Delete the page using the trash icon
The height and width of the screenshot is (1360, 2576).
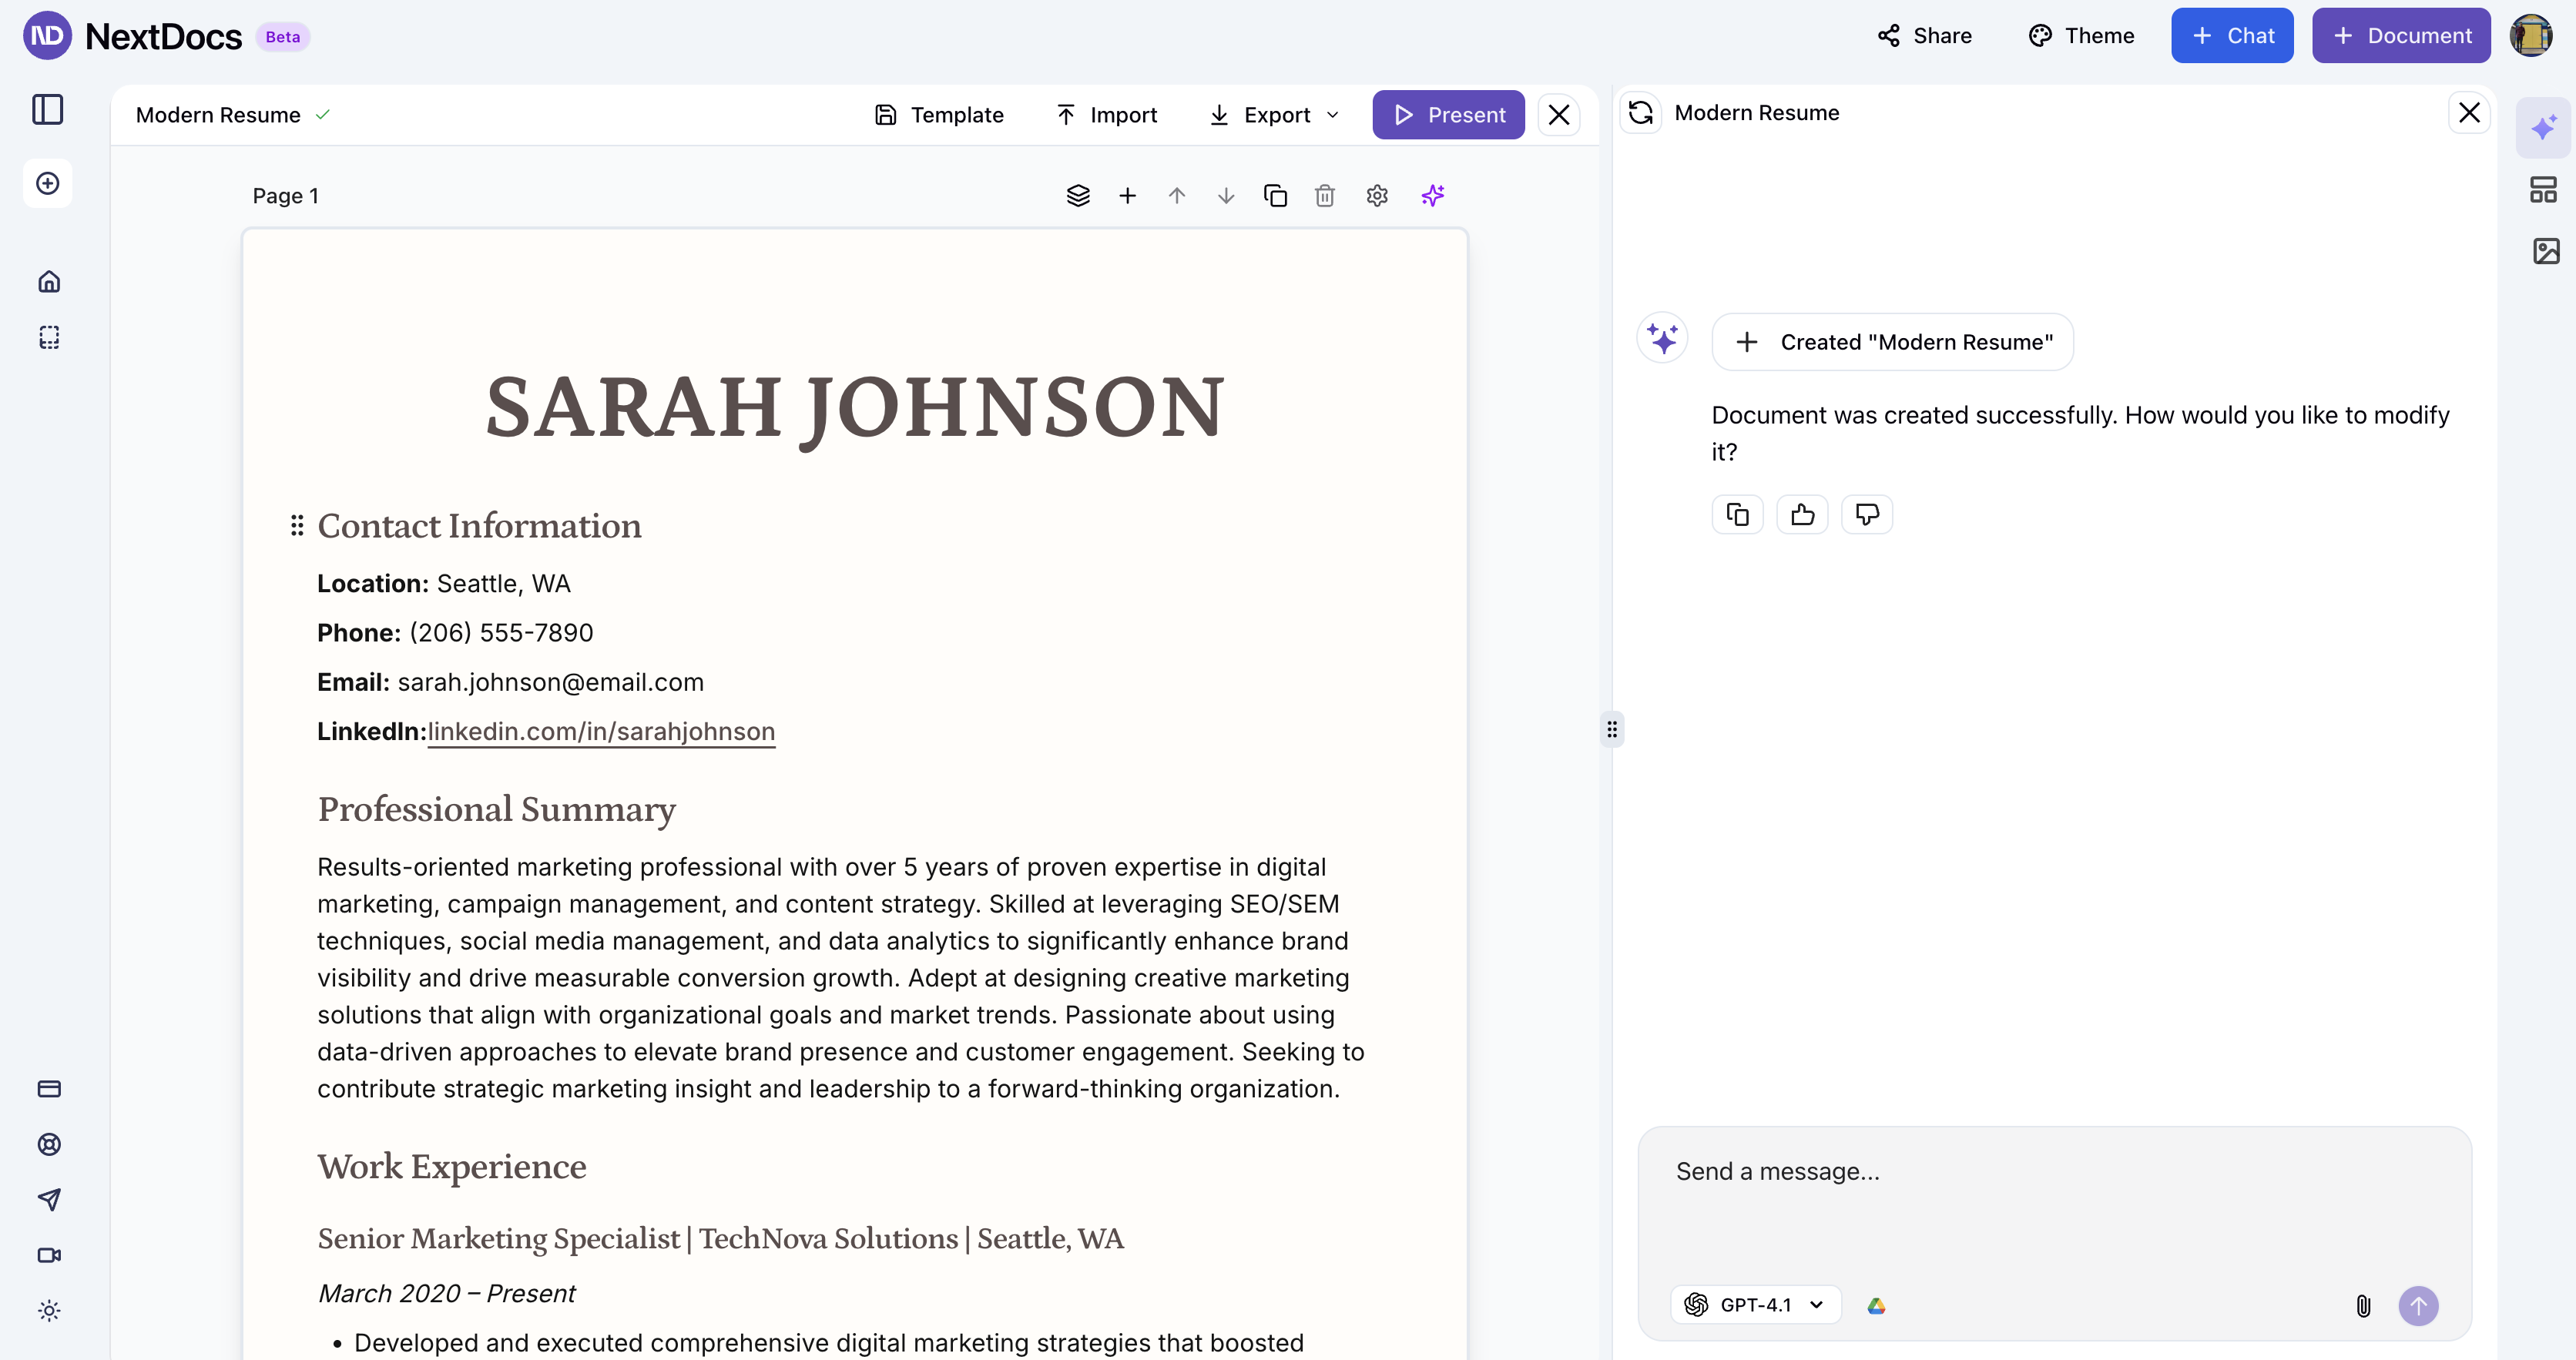tap(1325, 196)
